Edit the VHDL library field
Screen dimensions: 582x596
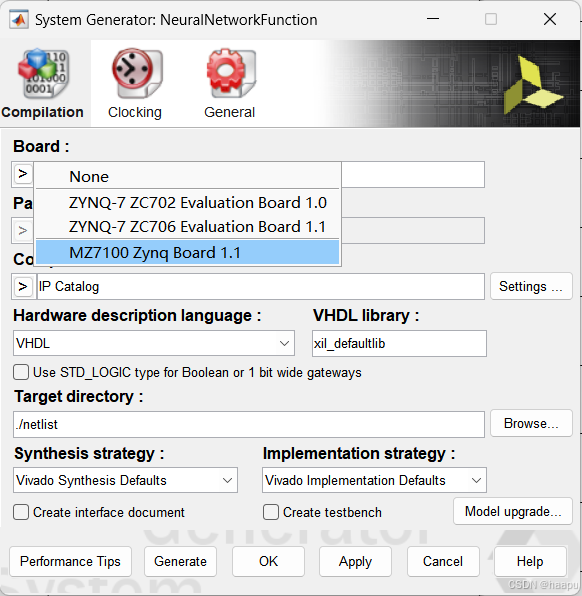(x=399, y=343)
